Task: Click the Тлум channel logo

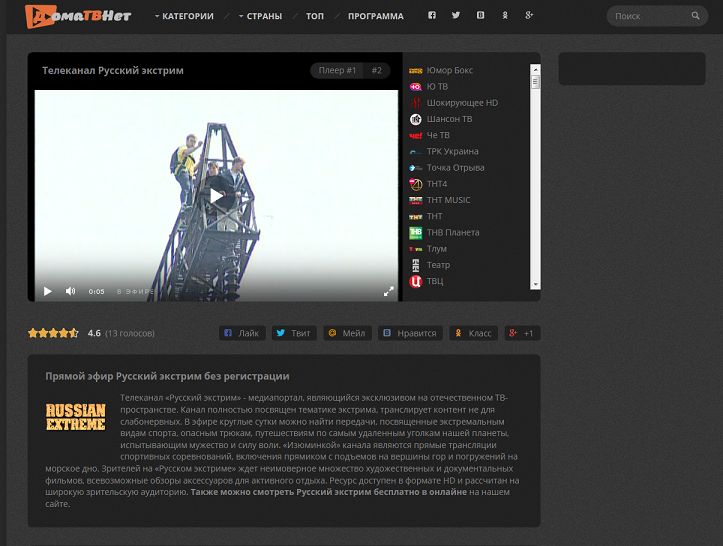Action: coord(415,249)
